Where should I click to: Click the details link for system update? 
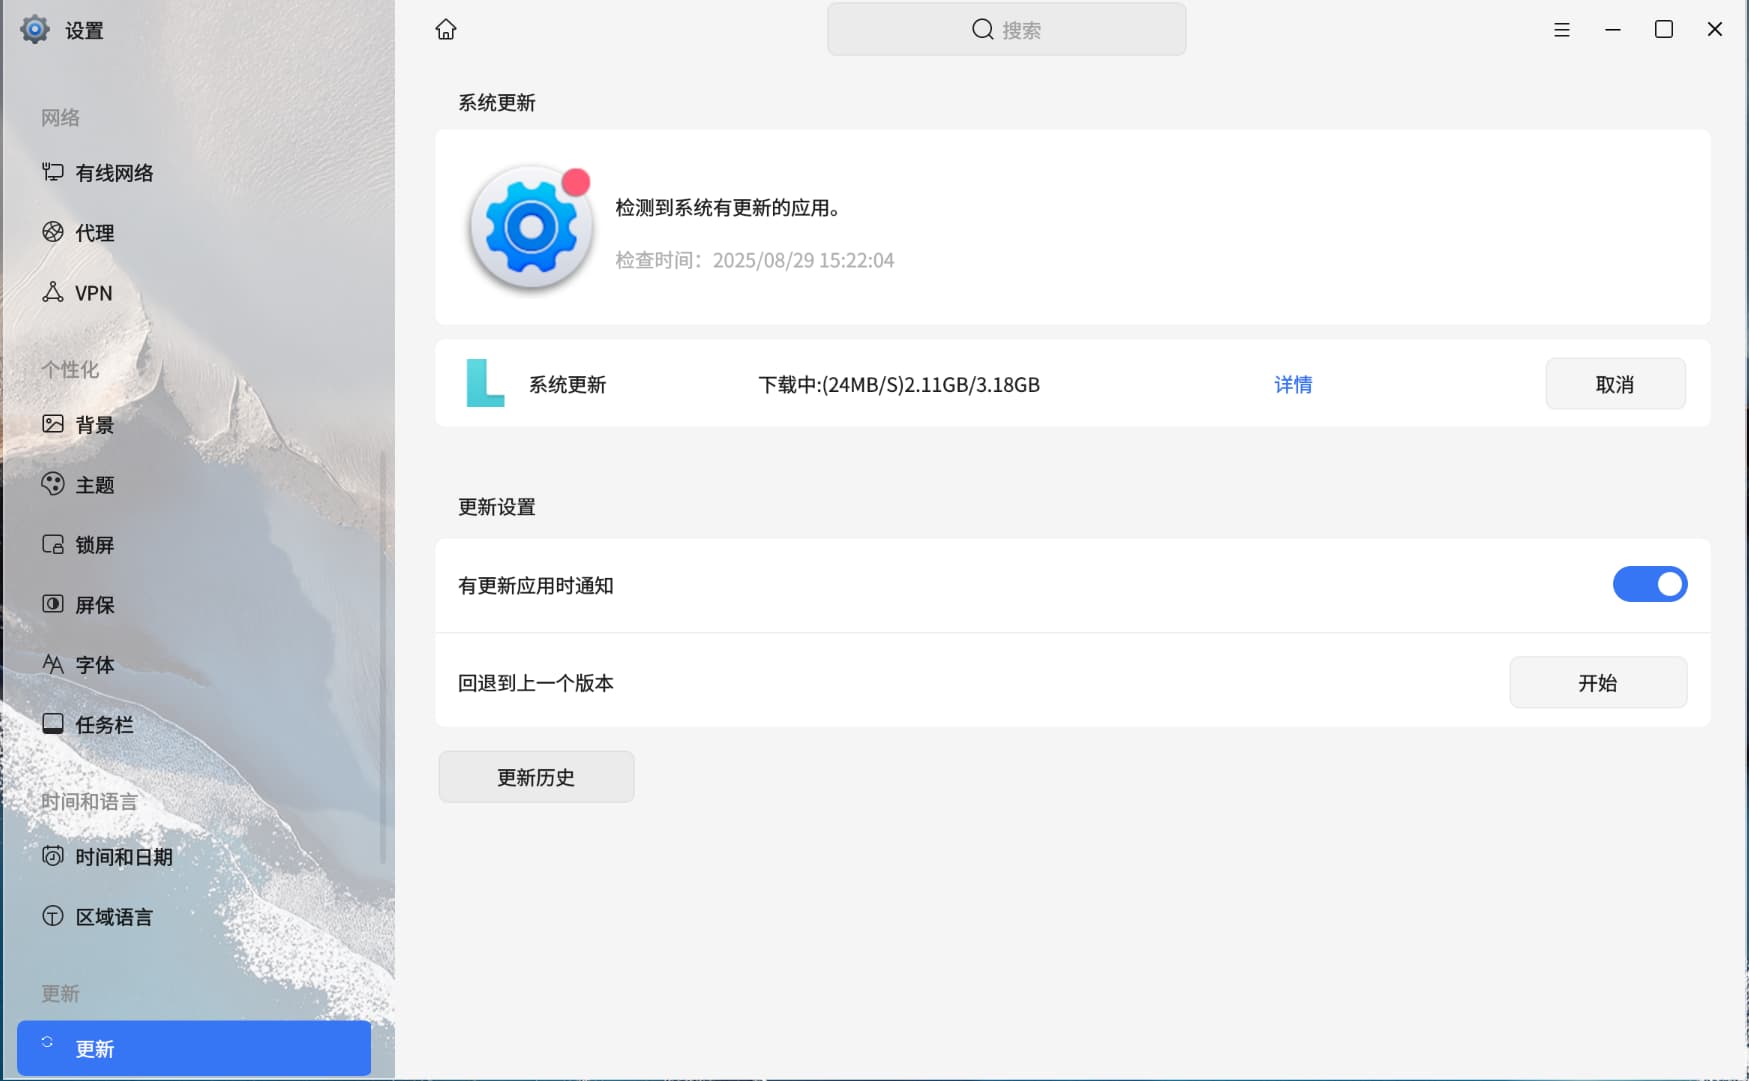pos(1292,384)
